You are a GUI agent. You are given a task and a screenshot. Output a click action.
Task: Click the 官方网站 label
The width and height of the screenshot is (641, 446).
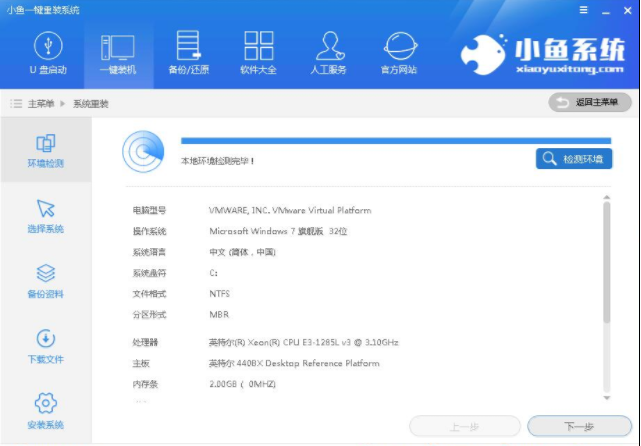399,70
